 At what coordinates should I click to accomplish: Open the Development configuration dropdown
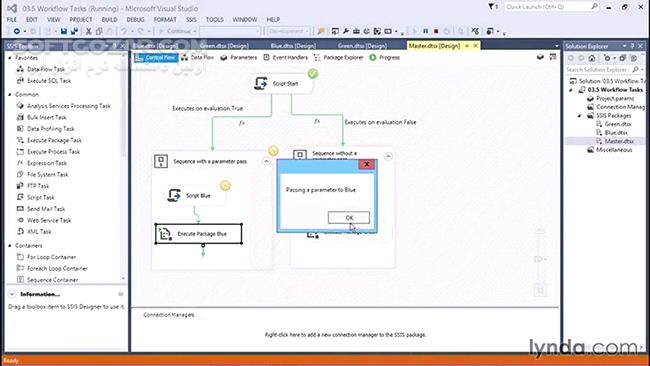click(x=288, y=31)
